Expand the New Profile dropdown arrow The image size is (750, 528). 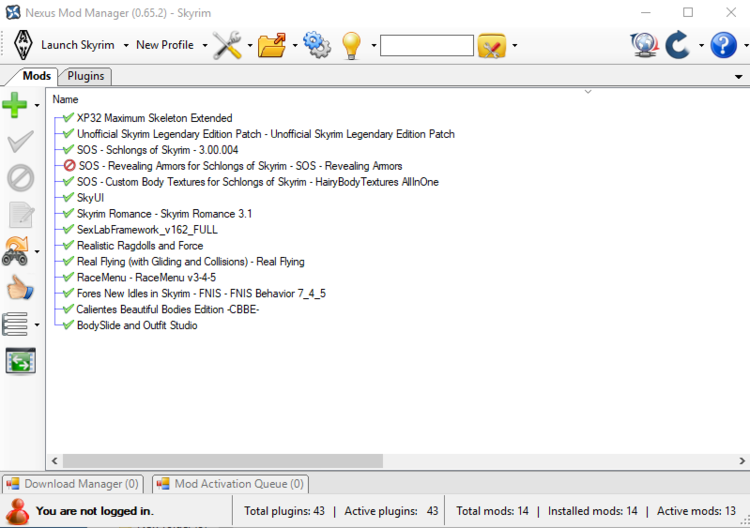[x=205, y=45]
